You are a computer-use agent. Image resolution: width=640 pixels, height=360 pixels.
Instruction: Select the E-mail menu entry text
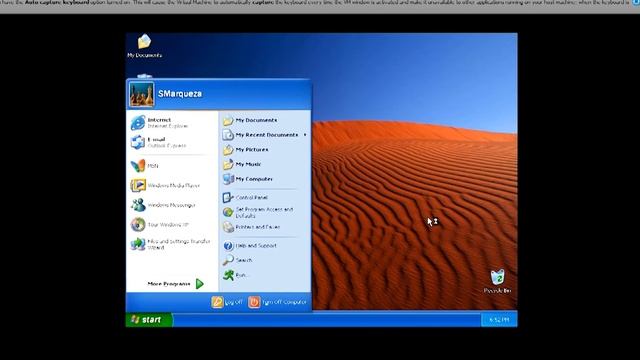tap(156, 139)
